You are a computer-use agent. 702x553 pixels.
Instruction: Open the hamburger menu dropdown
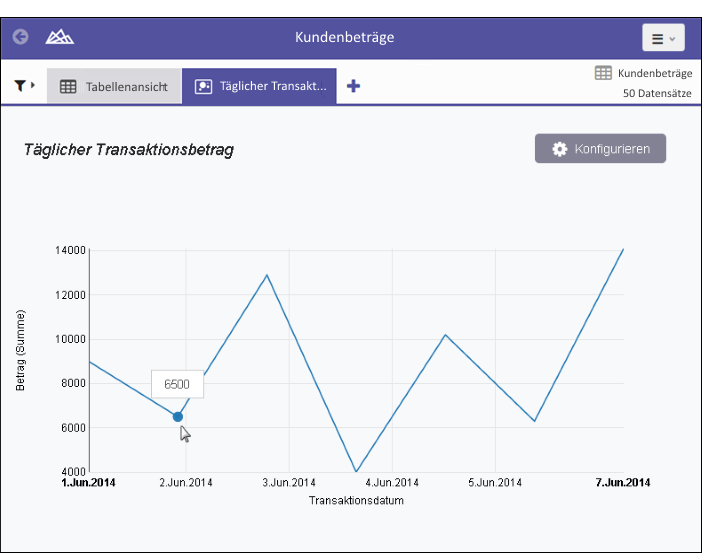coord(663,38)
